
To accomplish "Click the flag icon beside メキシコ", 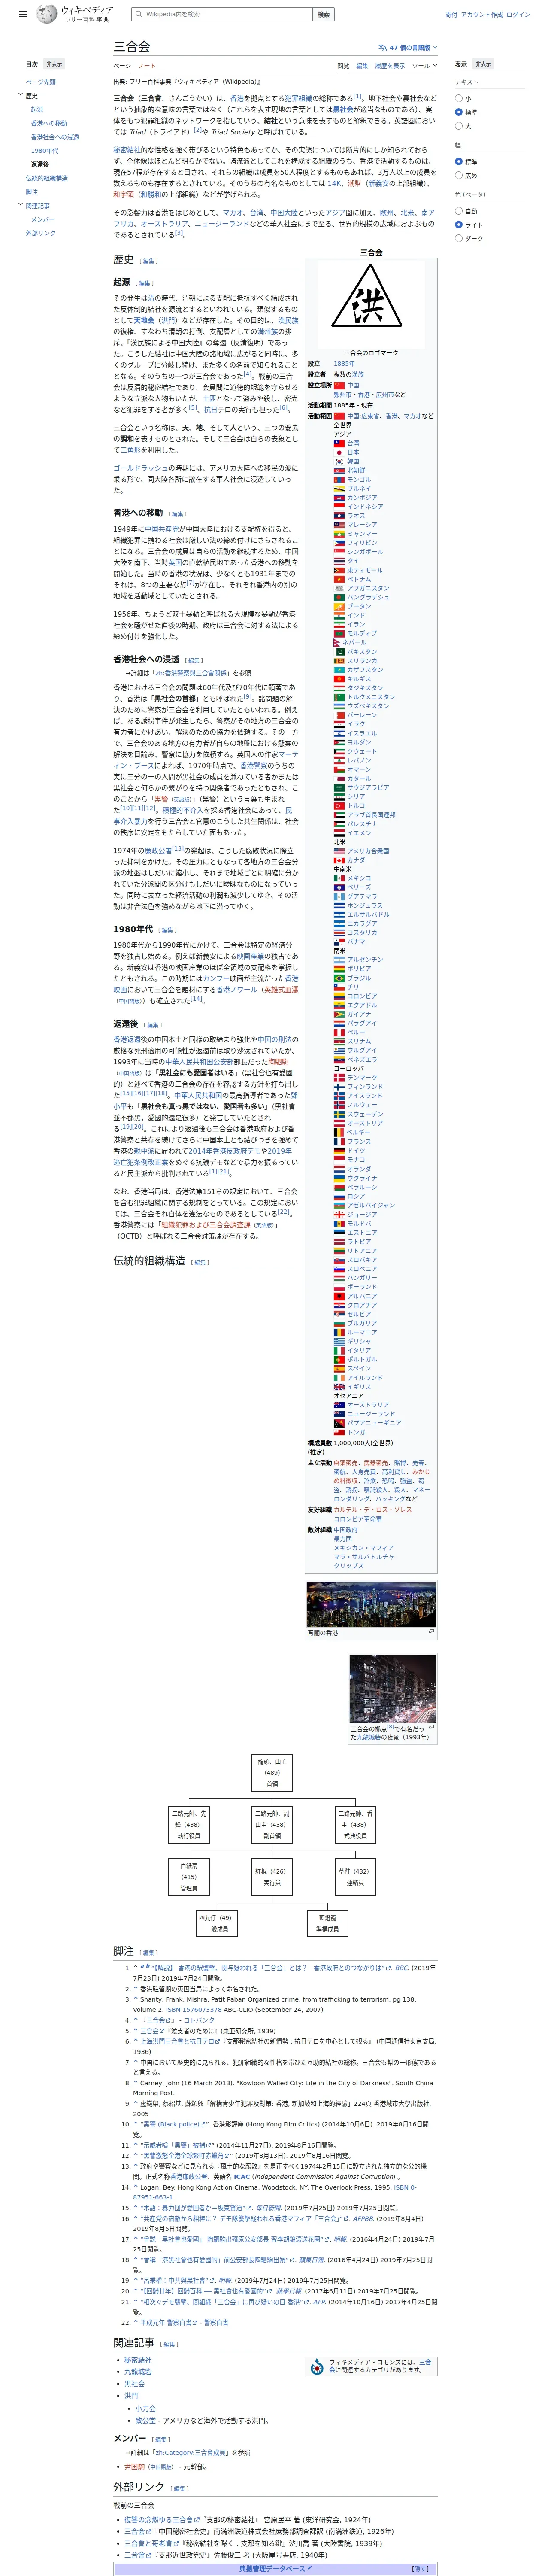I will coord(339,878).
